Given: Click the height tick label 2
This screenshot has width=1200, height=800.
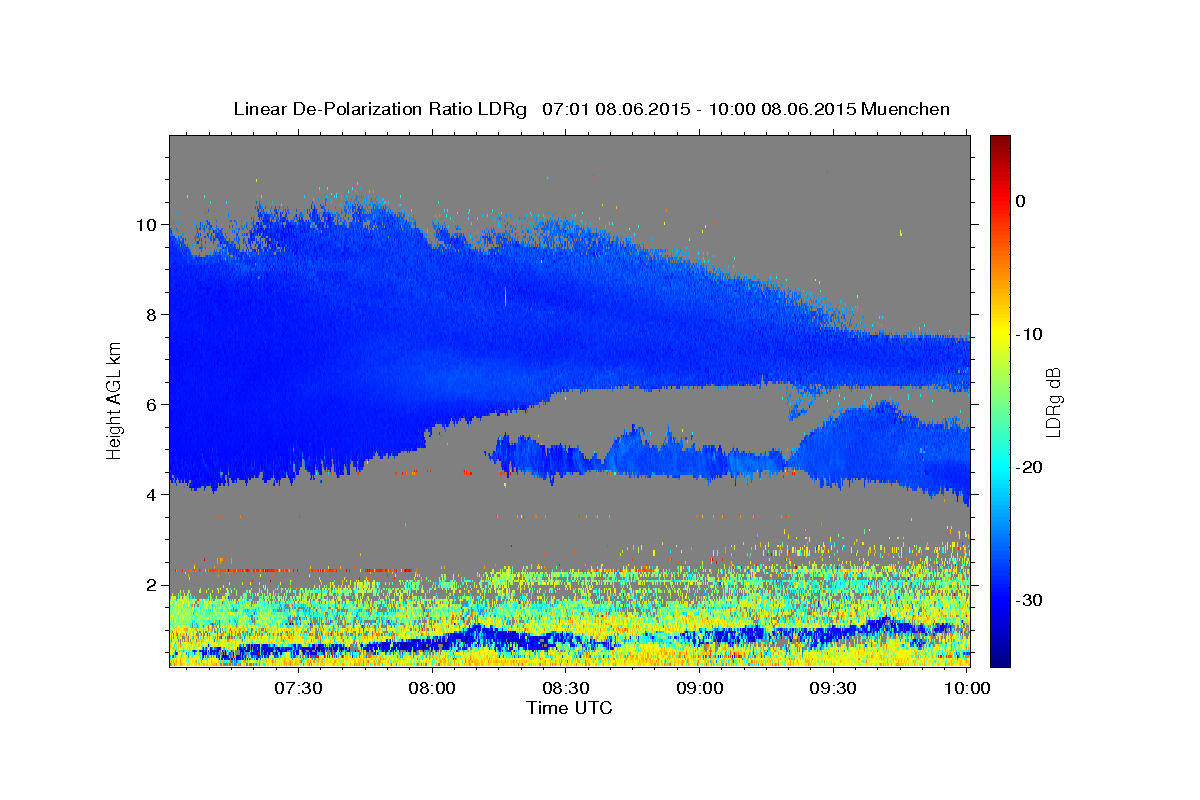Looking at the screenshot, I should (151, 585).
